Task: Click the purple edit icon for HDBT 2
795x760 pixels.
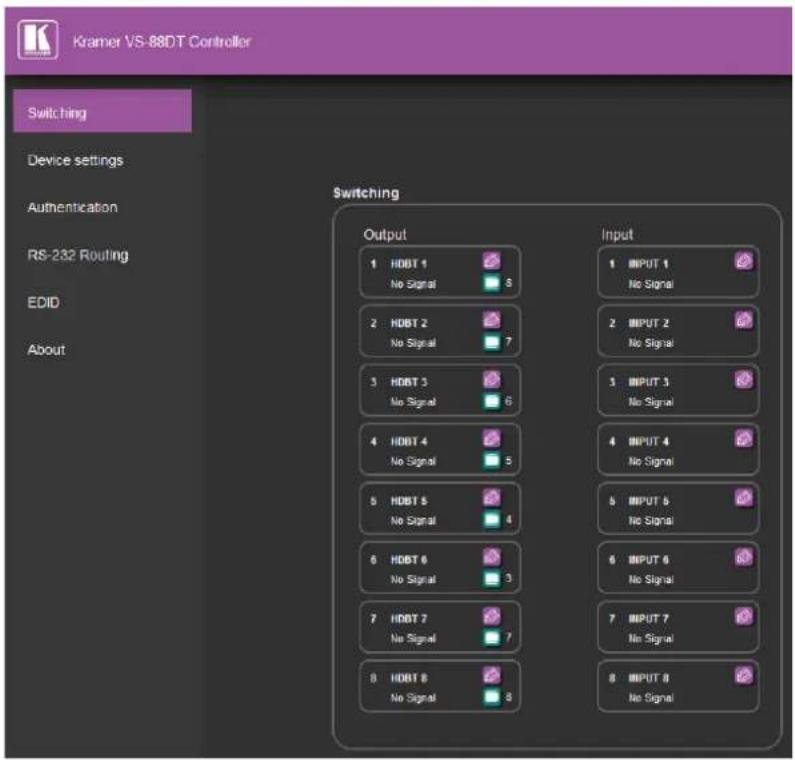Action: [491, 320]
